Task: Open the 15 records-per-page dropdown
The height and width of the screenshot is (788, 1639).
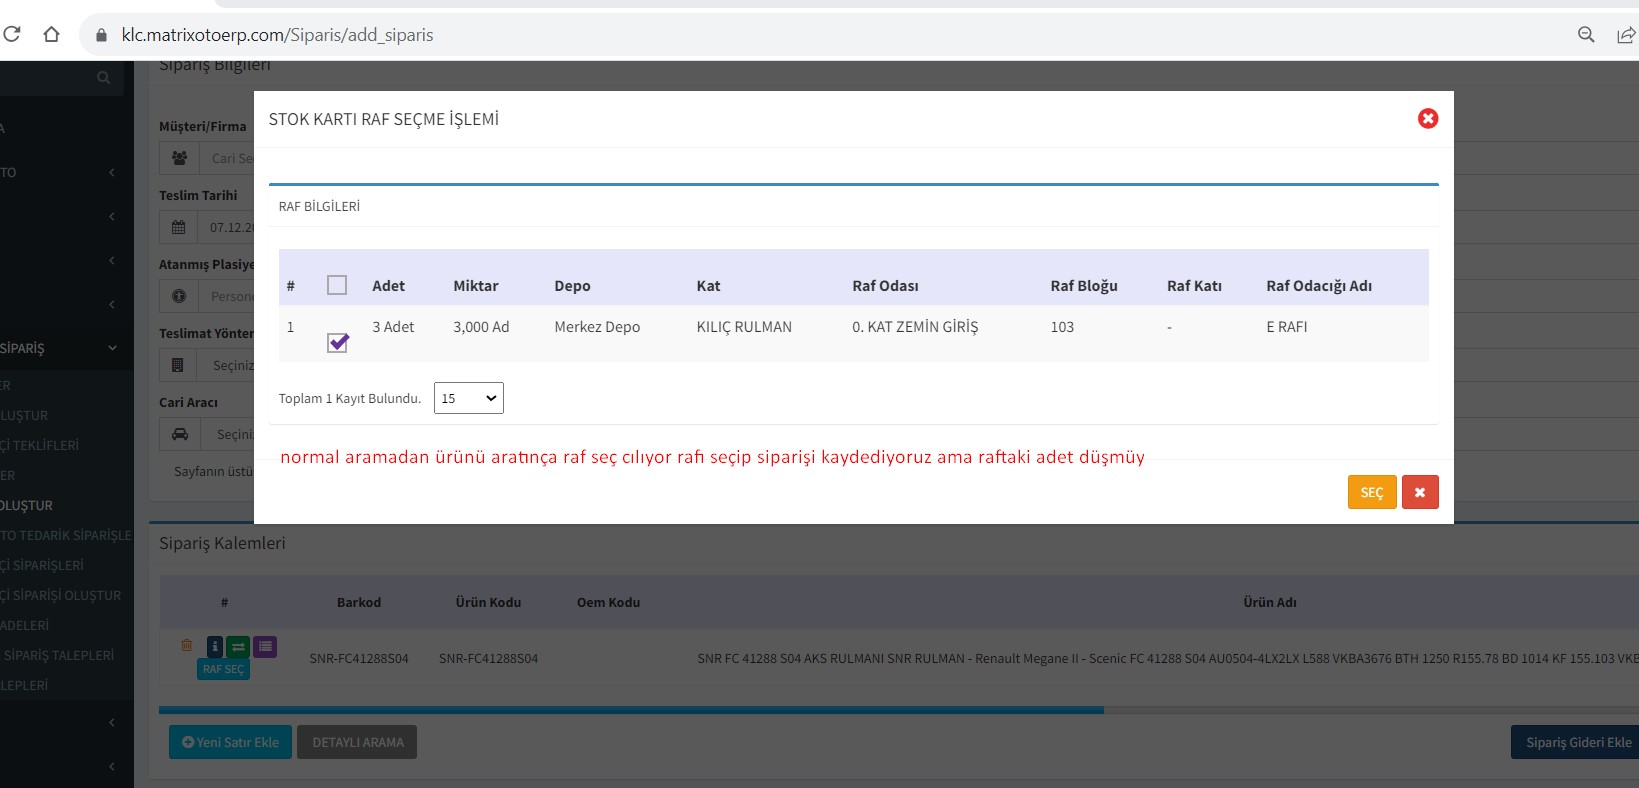Action: coord(468,398)
